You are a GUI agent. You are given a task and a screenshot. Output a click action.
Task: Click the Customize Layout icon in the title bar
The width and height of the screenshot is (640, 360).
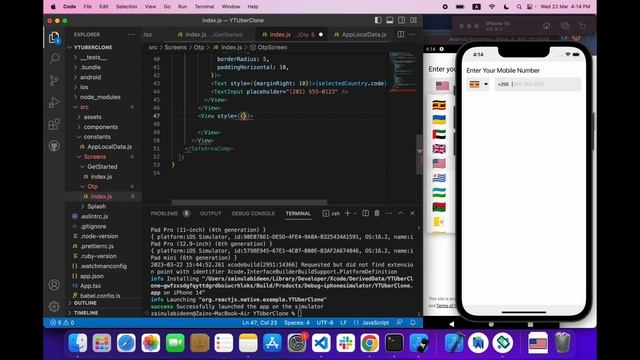(x=413, y=20)
